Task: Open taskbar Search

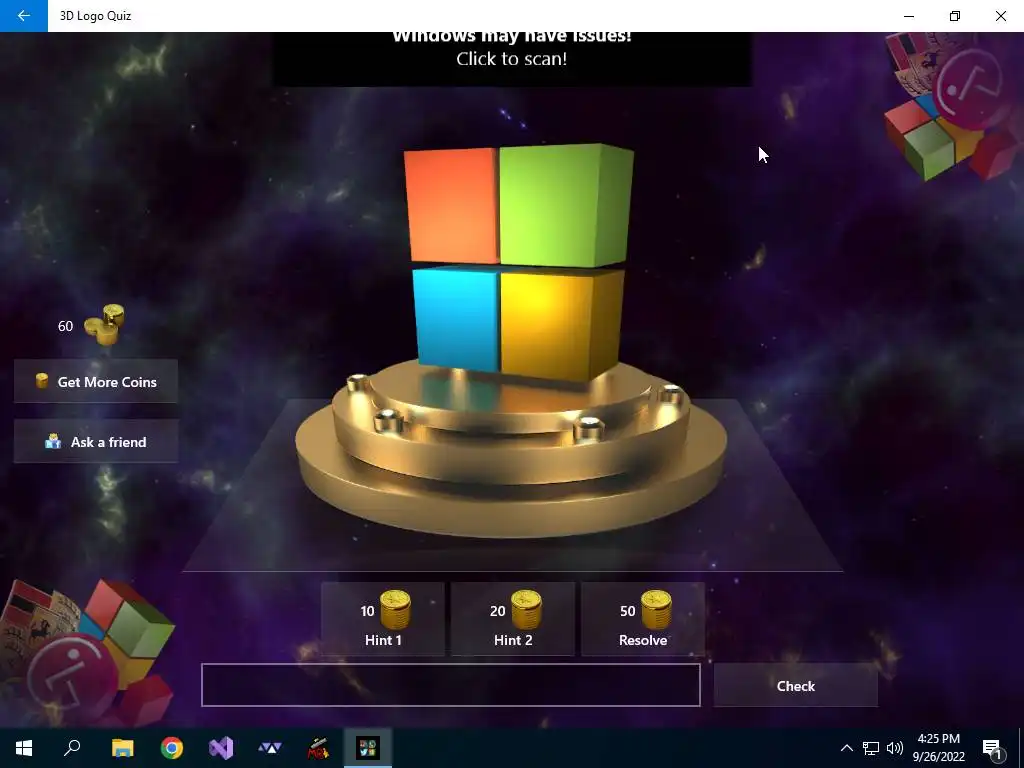Action: [72, 748]
